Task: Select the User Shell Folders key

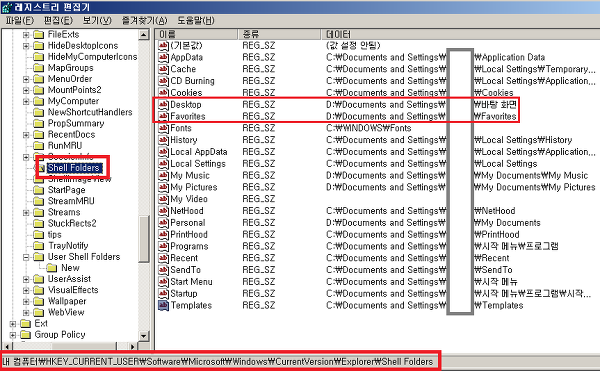Action: pos(84,257)
